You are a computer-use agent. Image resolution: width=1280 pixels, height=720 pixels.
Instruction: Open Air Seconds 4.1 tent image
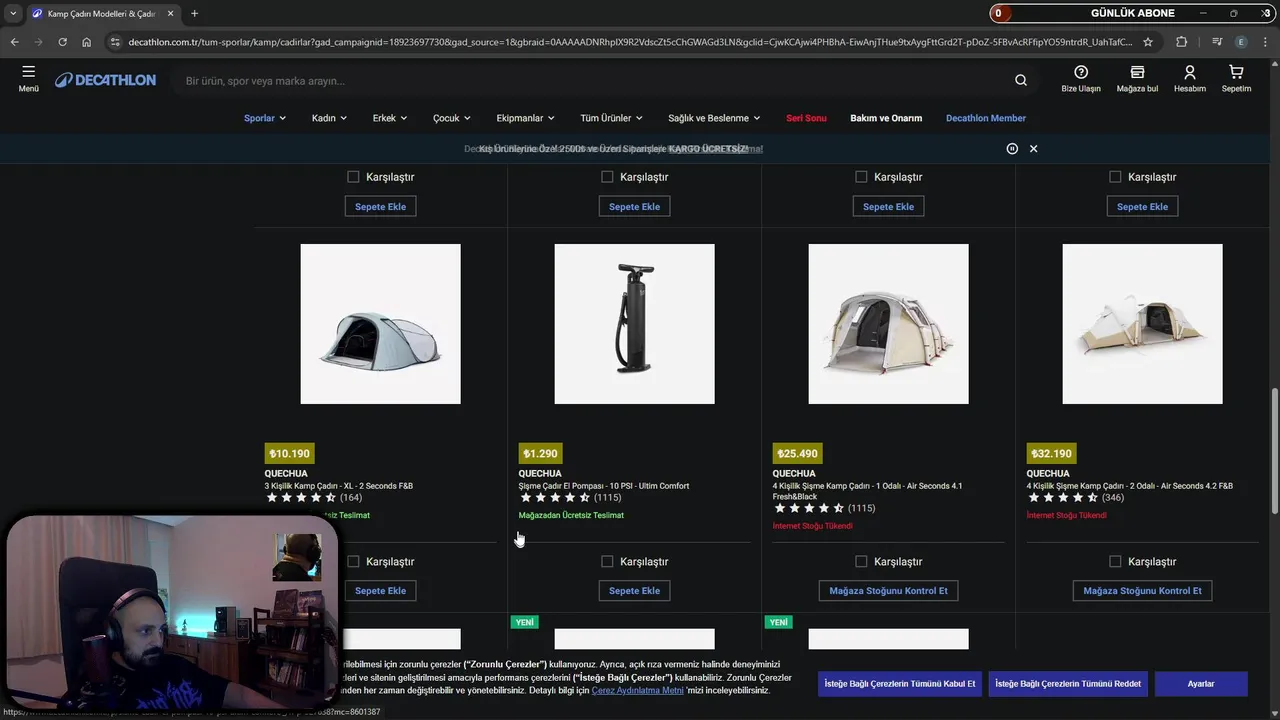click(889, 324)
